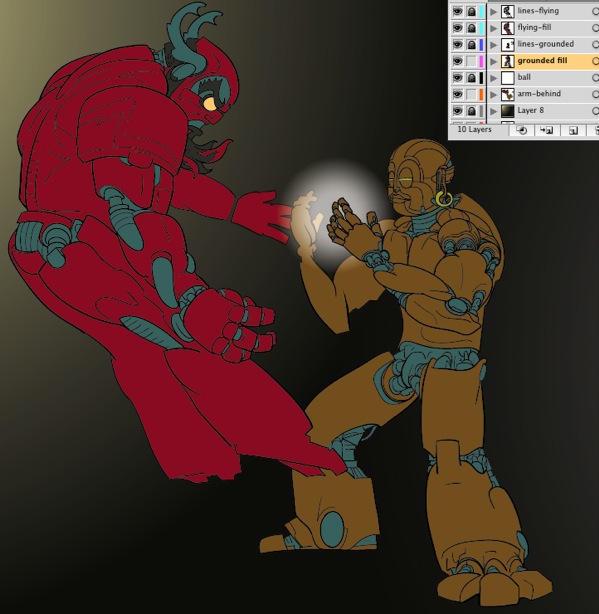Click the Layer 8 gradient thumbnail
Viewport: 599px width, 614px height.
pos(507,111)
